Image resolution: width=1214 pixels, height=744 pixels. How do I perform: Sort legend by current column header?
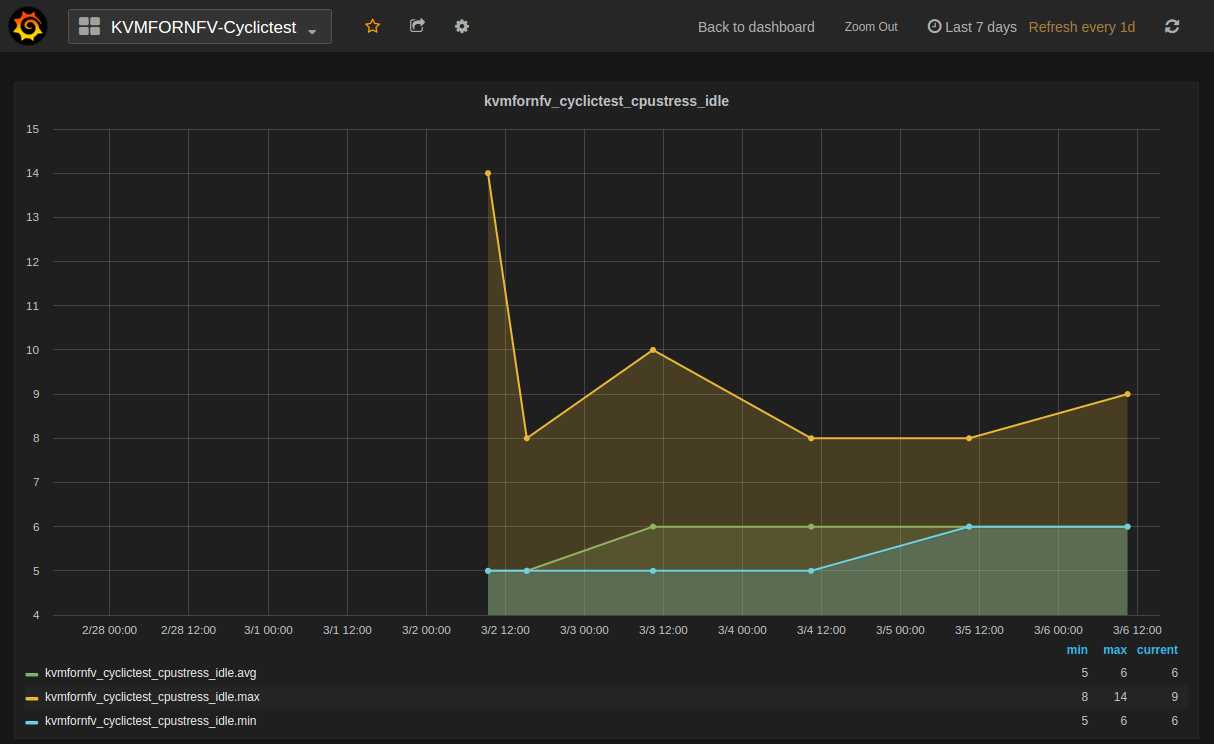1156,650
